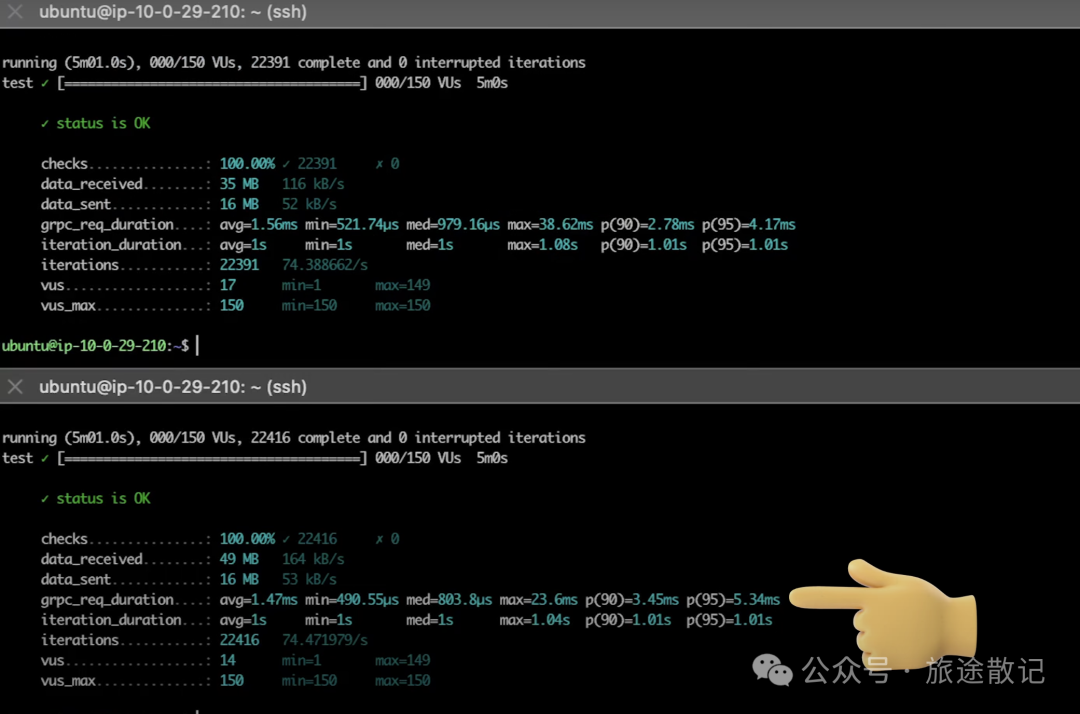Click "22391 complete" in upper running line
The height and width of the screenshot is (714, 1080).
[305, 63]
